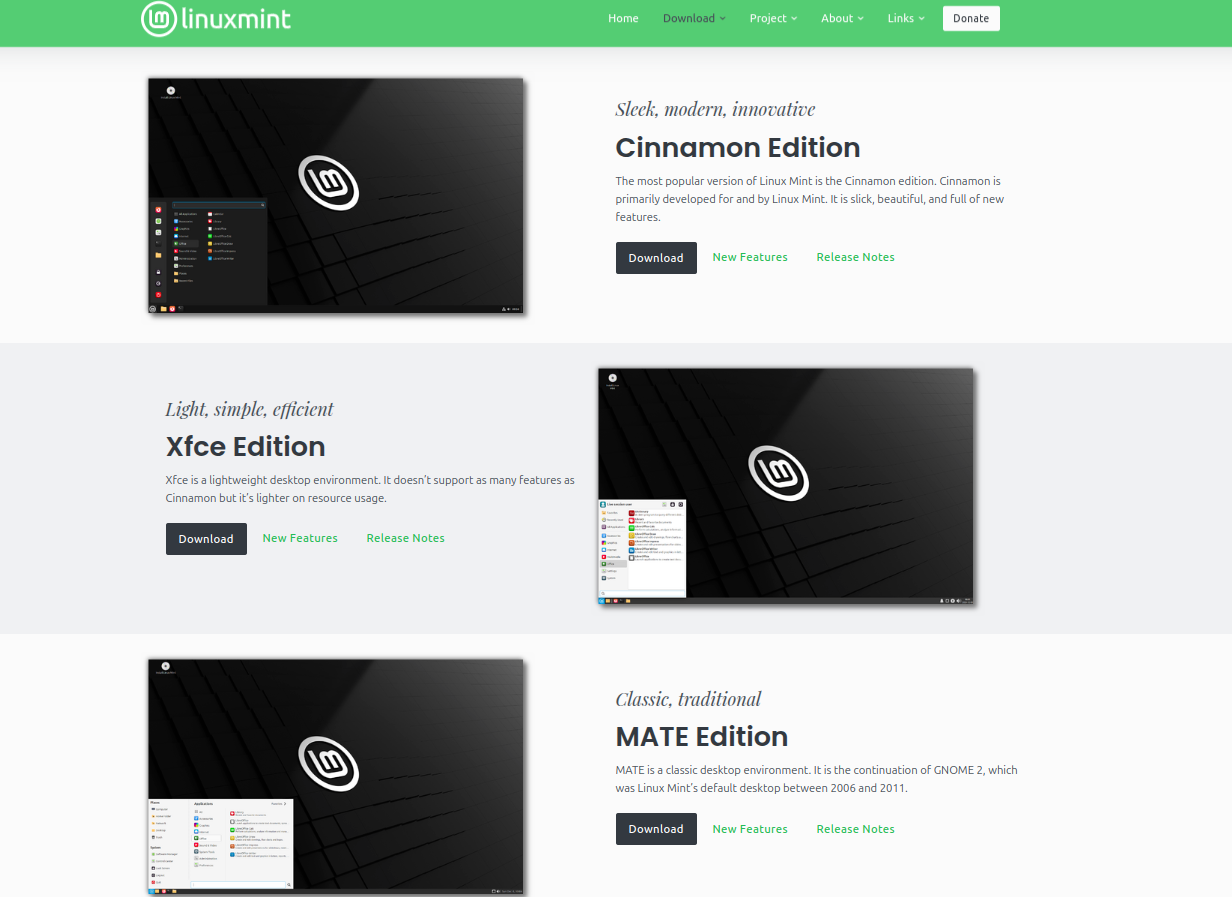This screenshot has height=897, width=1232.
Task: Download the Cinnamon Edition
Action: click(x=656, y=258)
